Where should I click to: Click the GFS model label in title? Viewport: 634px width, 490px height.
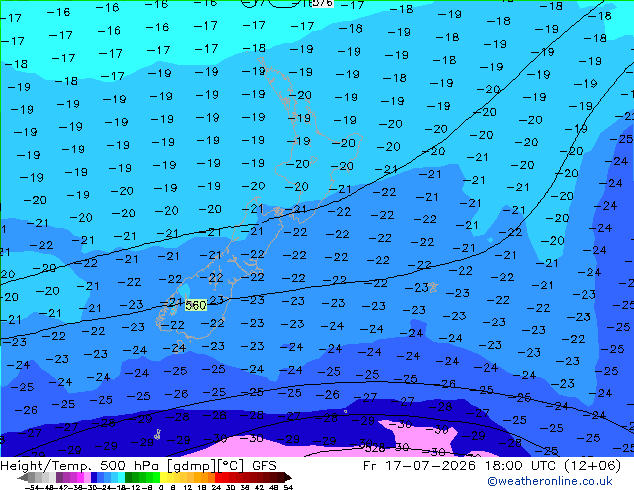point(264,466)
